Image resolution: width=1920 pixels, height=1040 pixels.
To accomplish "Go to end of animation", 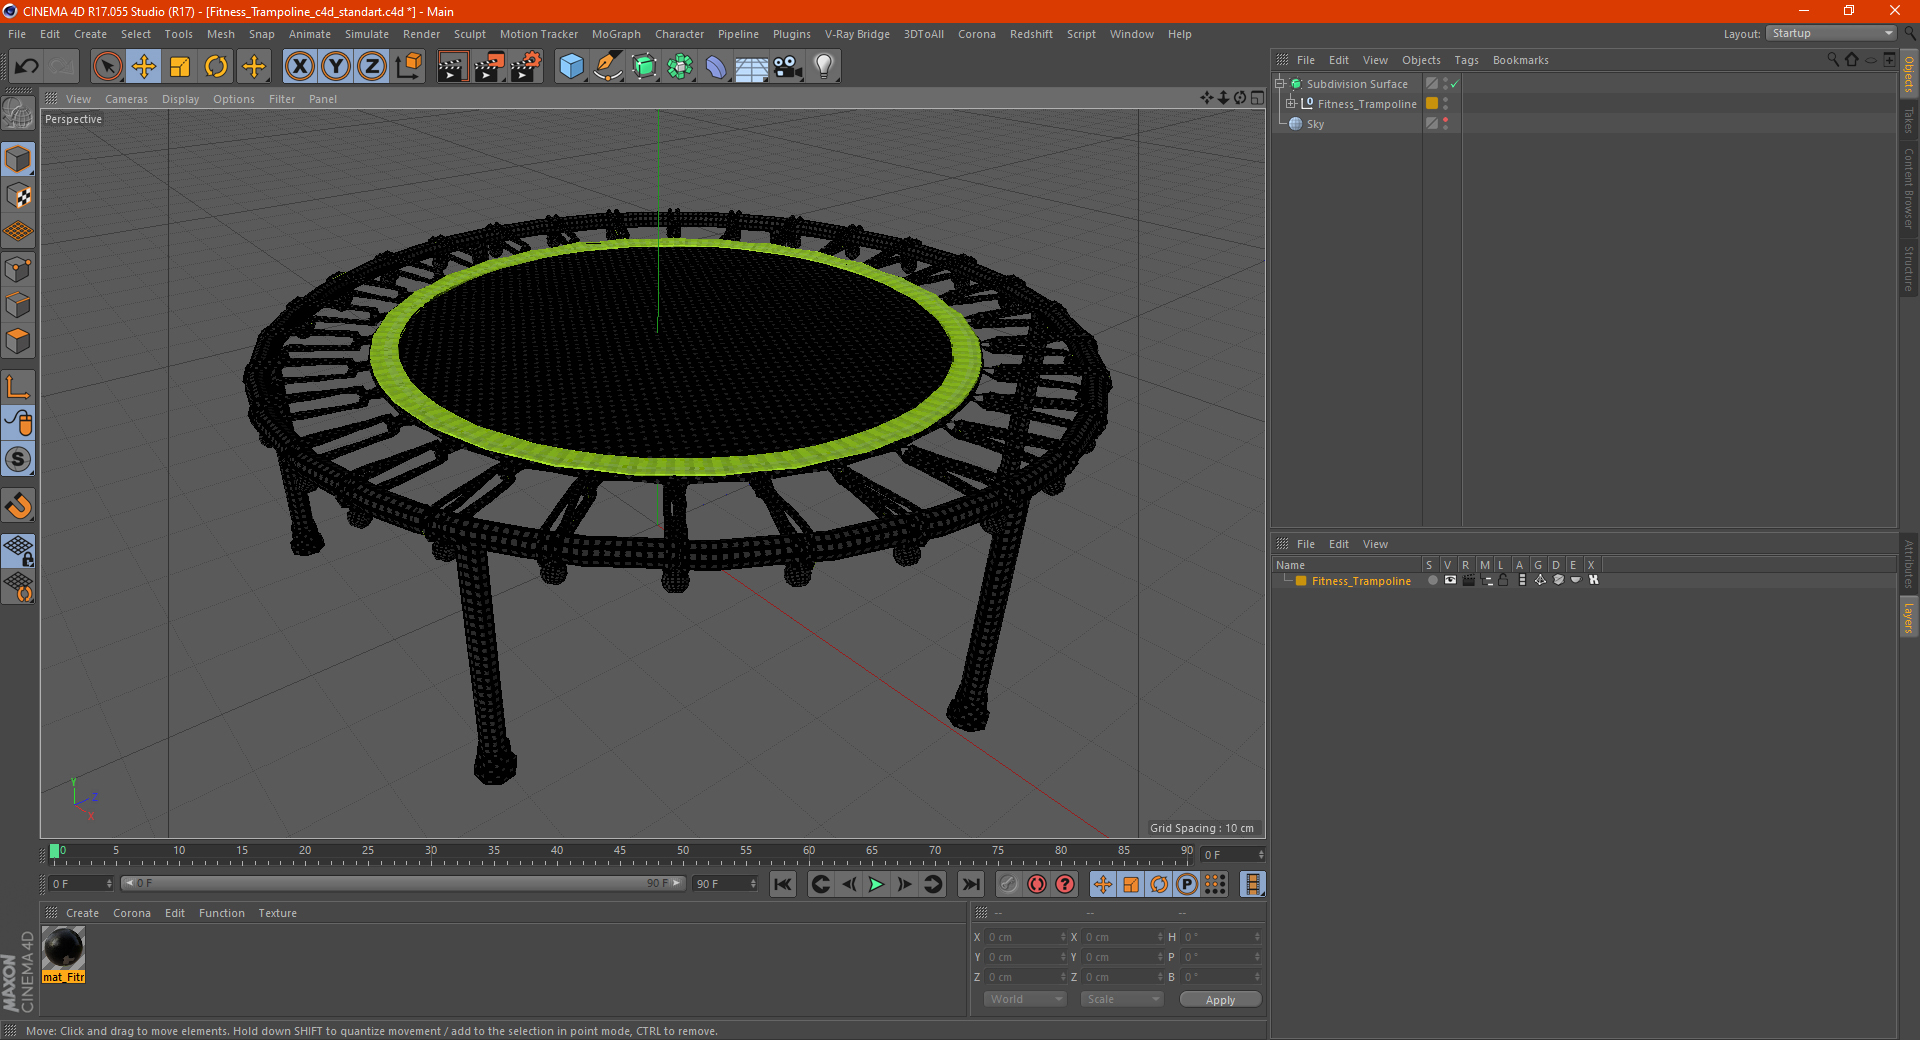I will point(970,884).
